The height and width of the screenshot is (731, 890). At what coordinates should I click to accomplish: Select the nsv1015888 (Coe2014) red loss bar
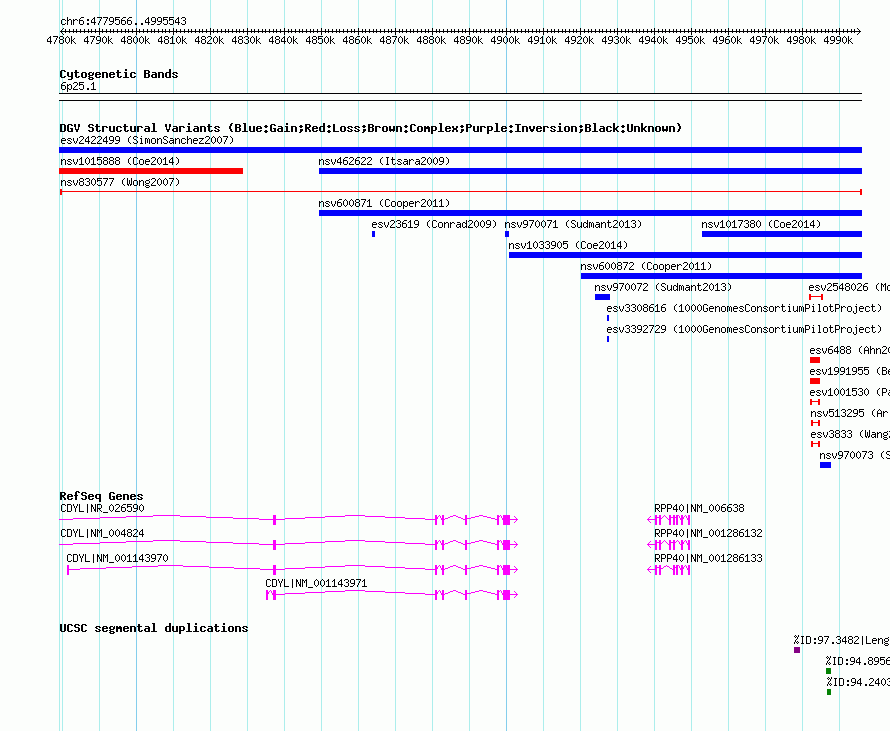[x=151, y=171]
